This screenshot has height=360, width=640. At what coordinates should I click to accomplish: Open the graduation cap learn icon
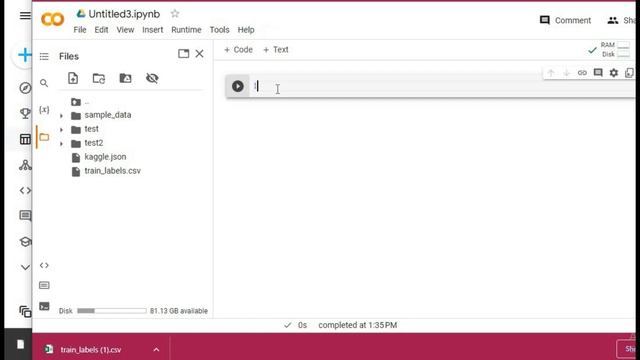[x=25, y=242]
